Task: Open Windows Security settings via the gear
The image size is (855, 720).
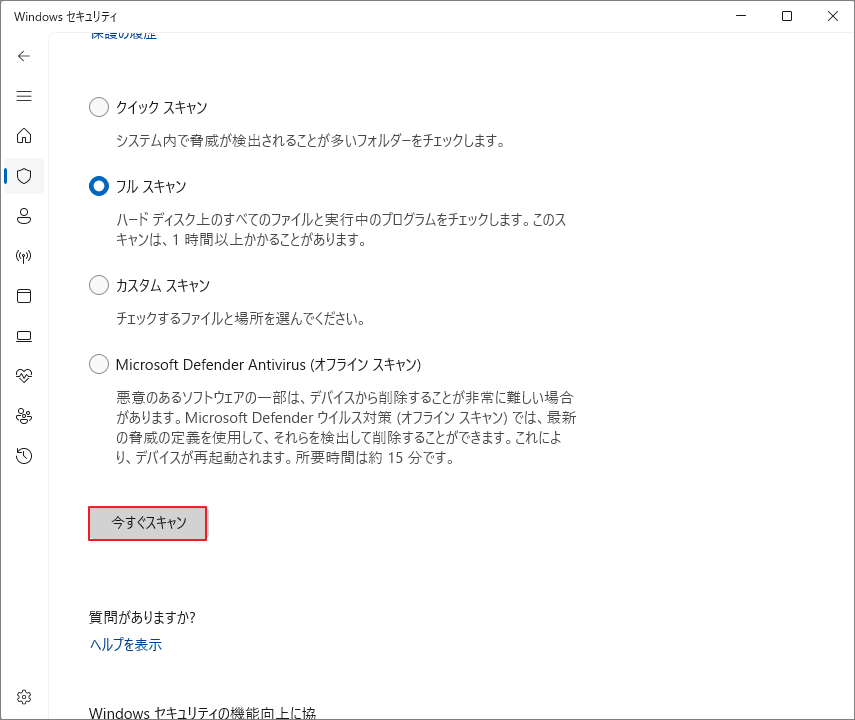Action: [24, 697]
